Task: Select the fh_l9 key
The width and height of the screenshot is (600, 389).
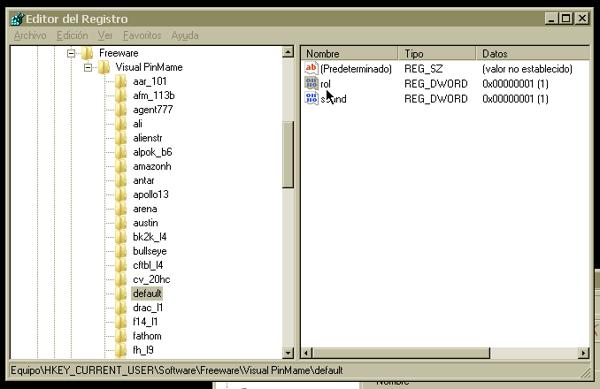Action: [143, 350]
